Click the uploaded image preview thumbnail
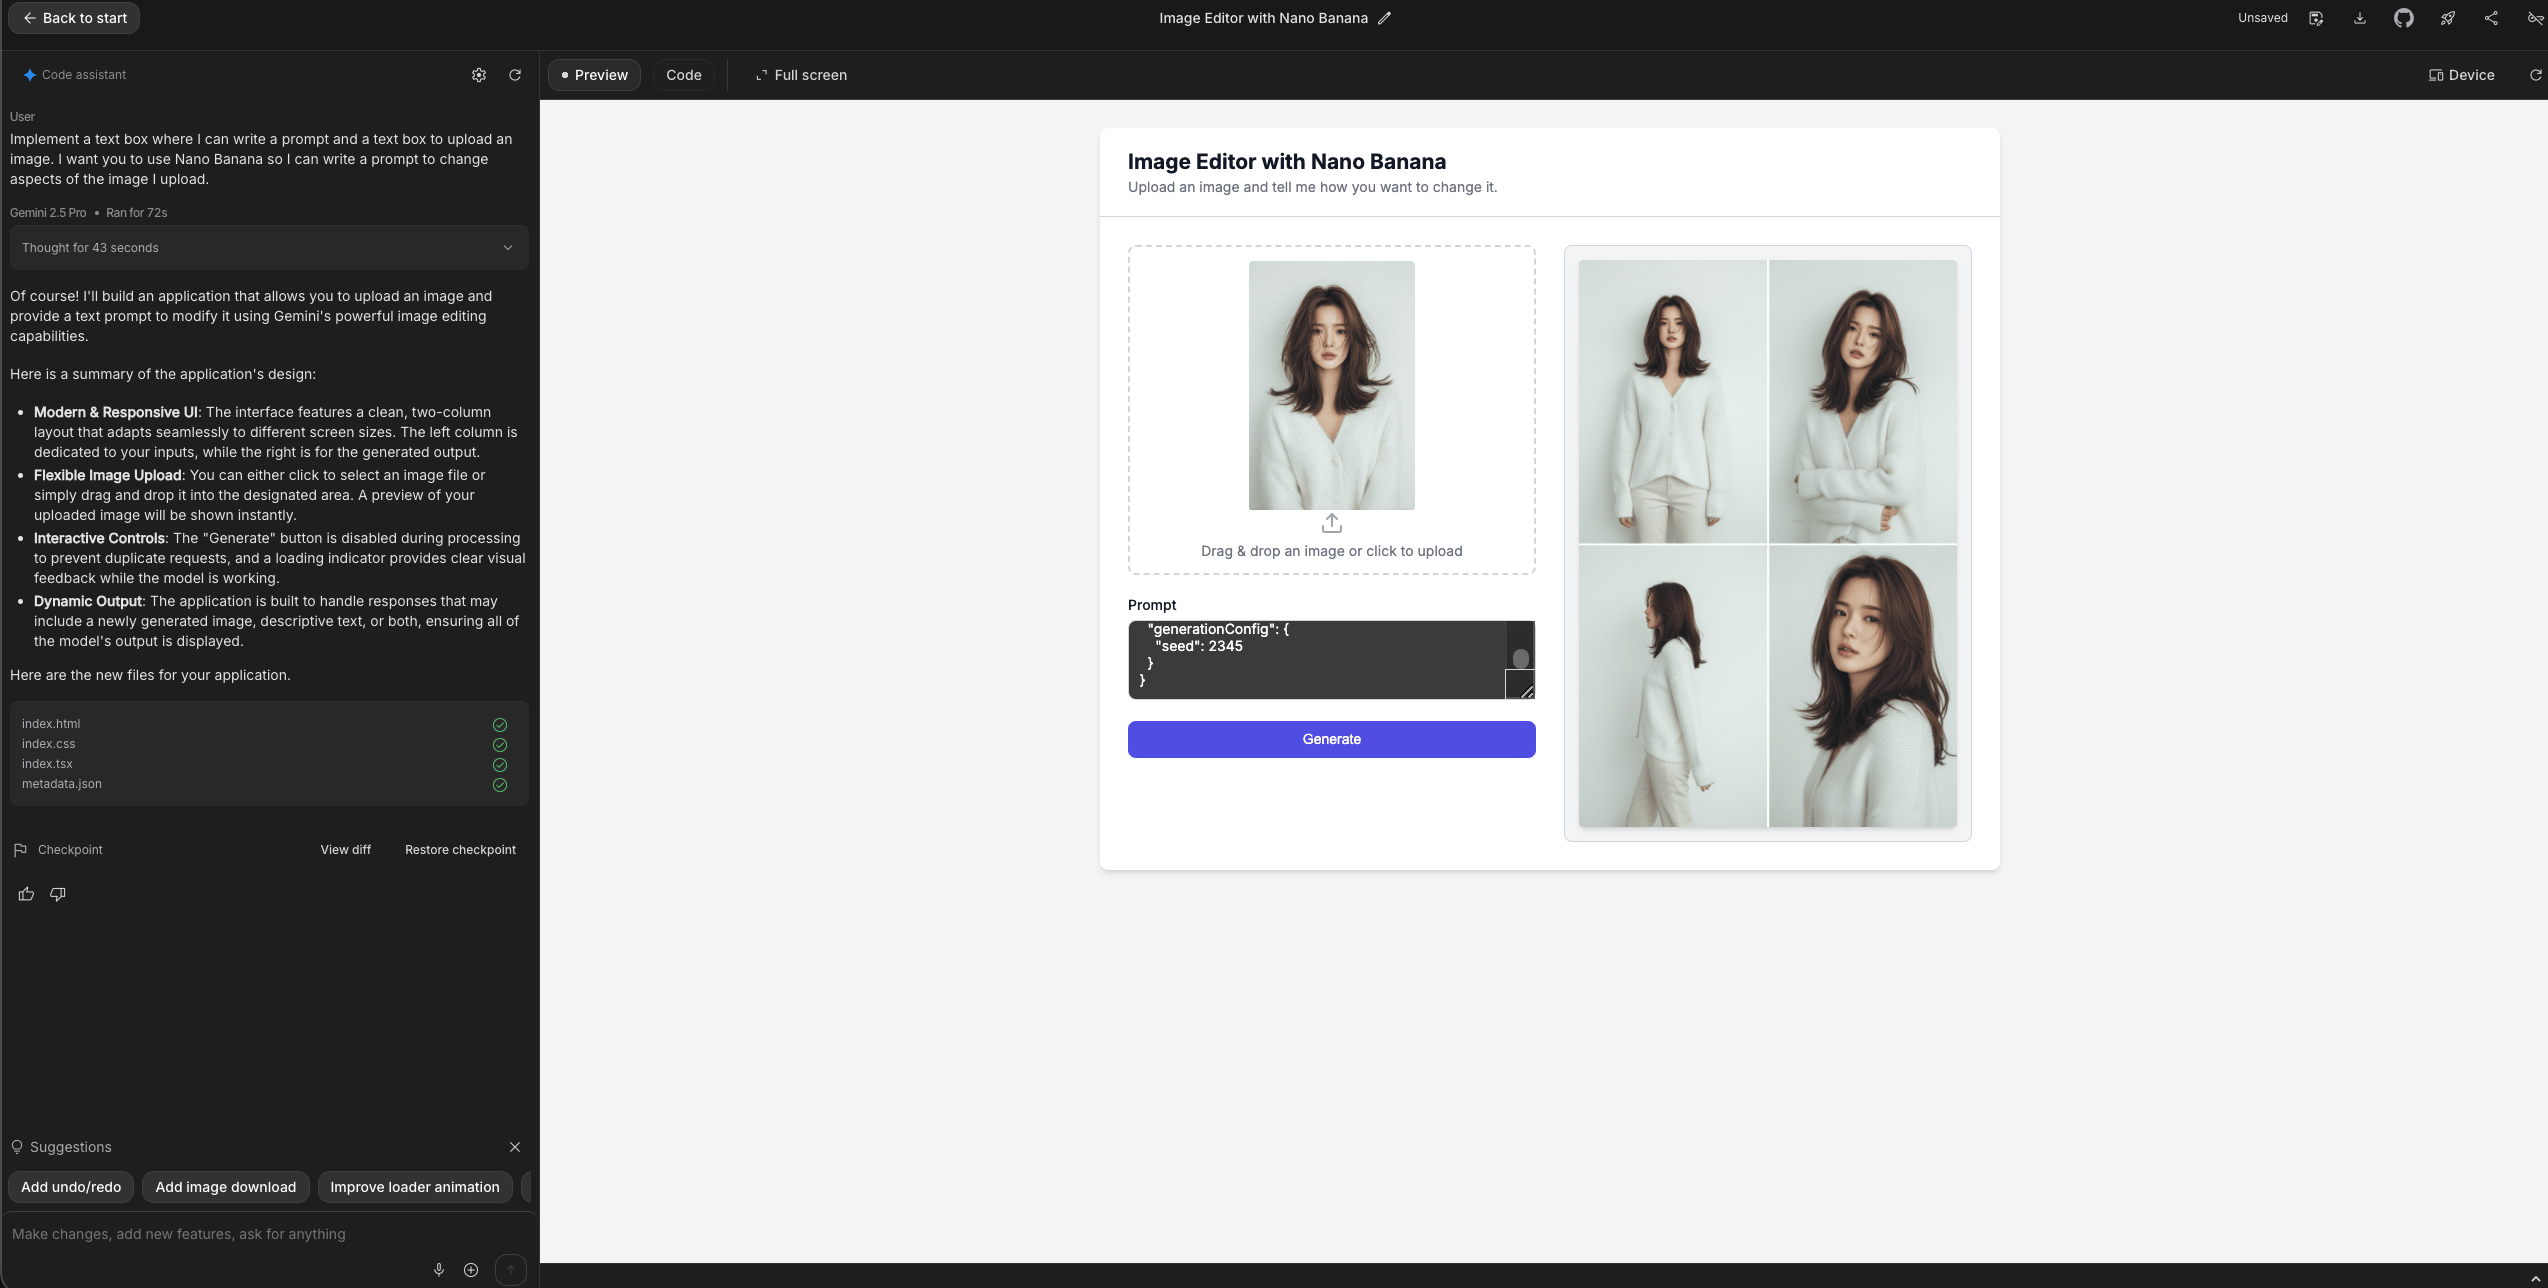This screenshot has height=1288, width=2548. pyautogui.click(x=1331, y=385)
